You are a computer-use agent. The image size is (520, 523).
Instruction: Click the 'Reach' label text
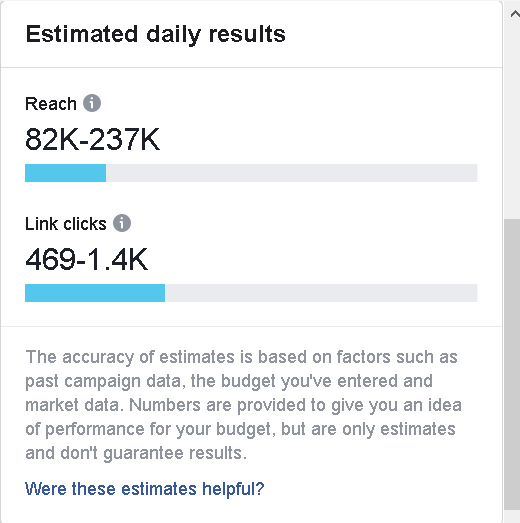[51, 103]
